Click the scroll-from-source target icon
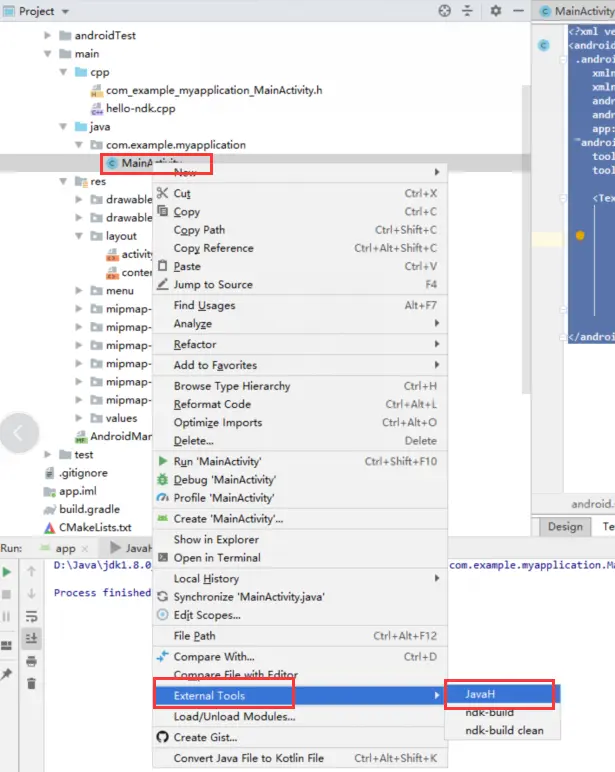The image size is (615, 772). point(444,11)
